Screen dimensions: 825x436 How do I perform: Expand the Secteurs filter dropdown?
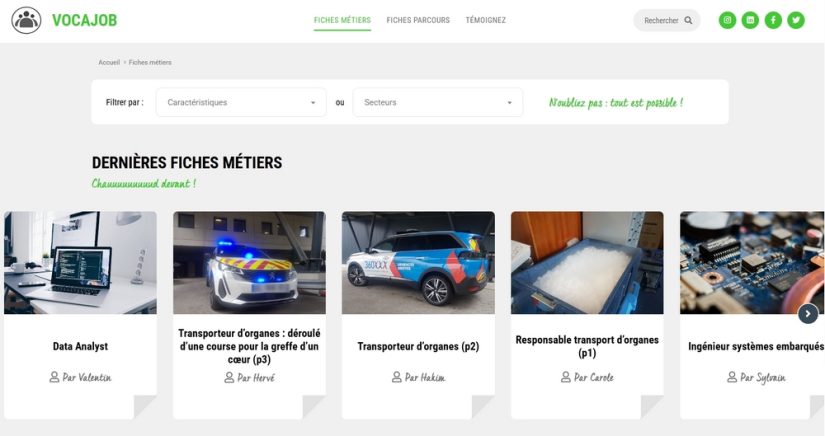tap(437, 102)
